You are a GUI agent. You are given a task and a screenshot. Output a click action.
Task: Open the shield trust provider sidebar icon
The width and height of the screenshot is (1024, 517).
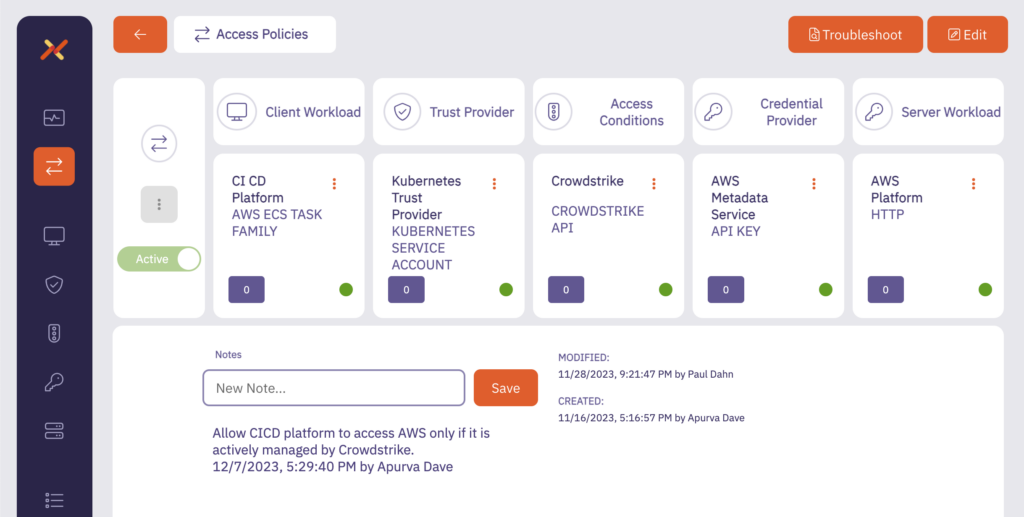[x=54, y=285]
